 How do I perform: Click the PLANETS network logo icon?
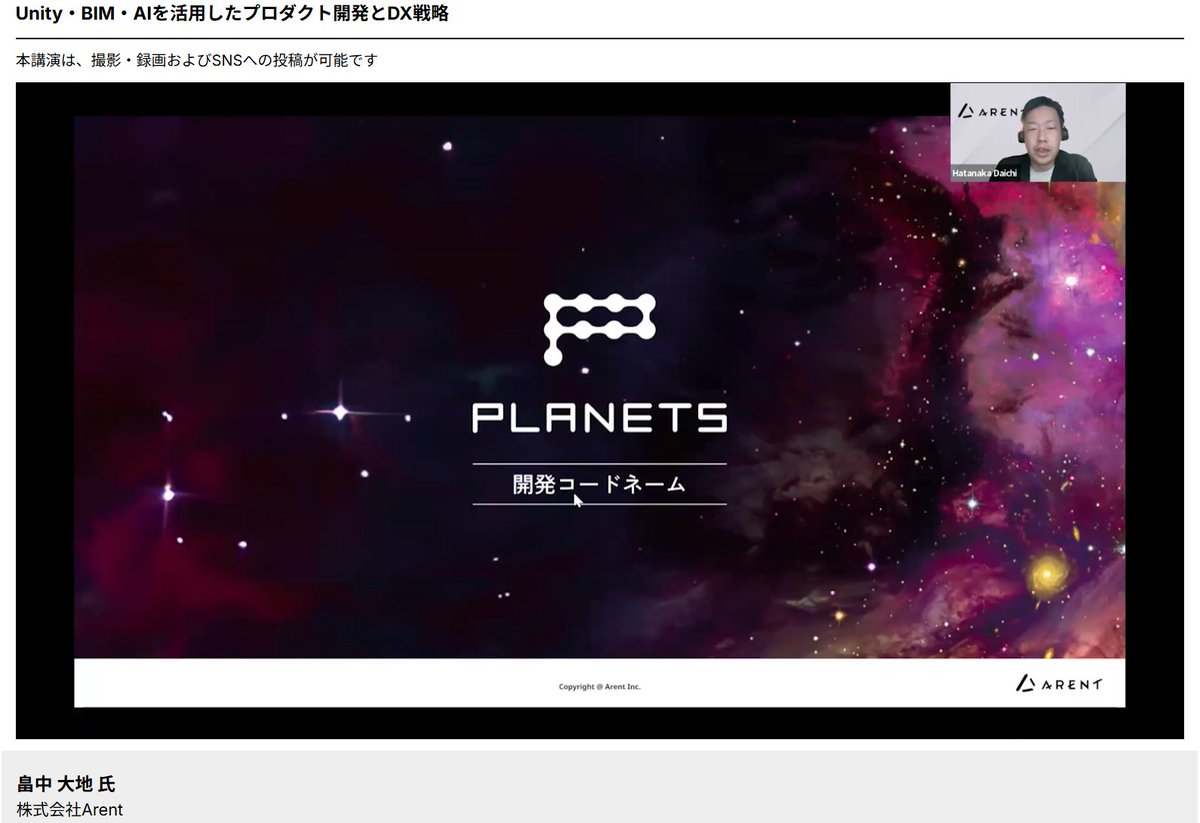[598, 328]
